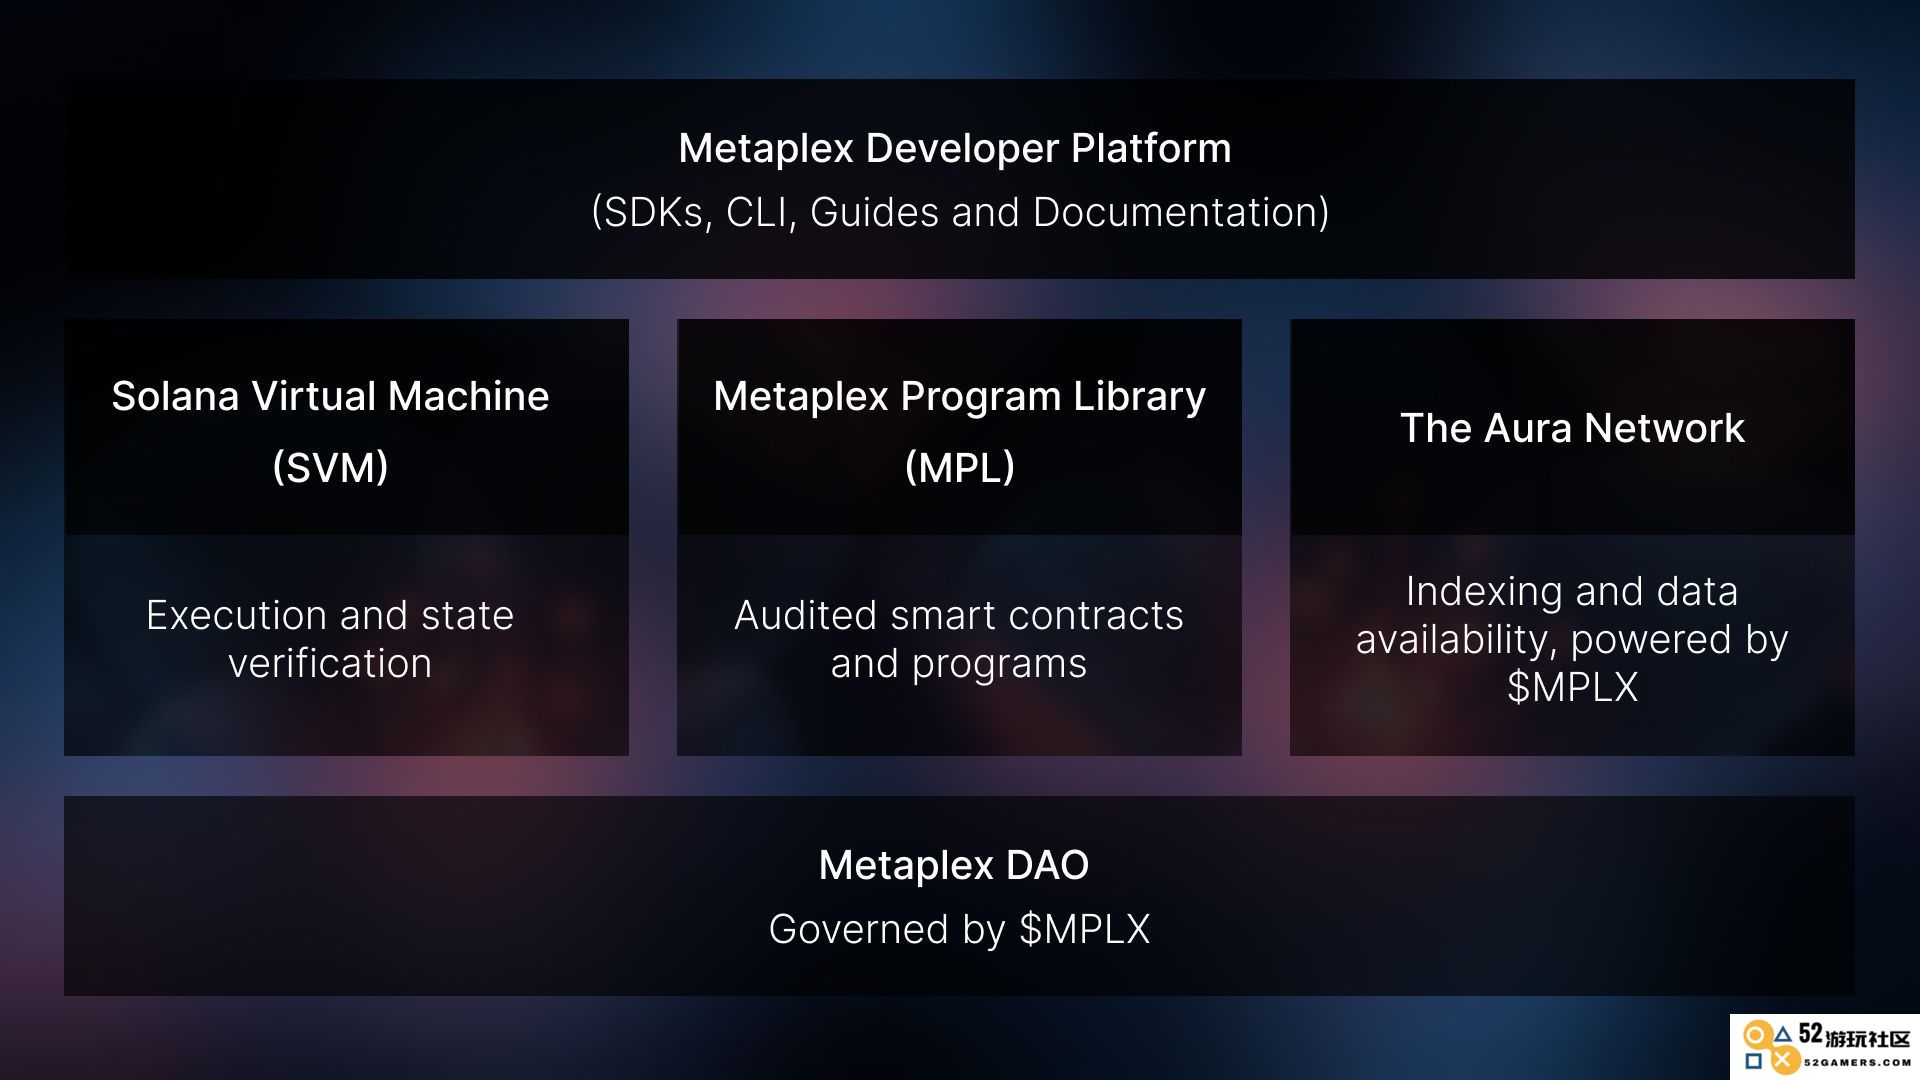This screenshot has width=1920, height=1080.
Task: Click the Metaplex Developer Platform heading
Action: click(955, 148)
